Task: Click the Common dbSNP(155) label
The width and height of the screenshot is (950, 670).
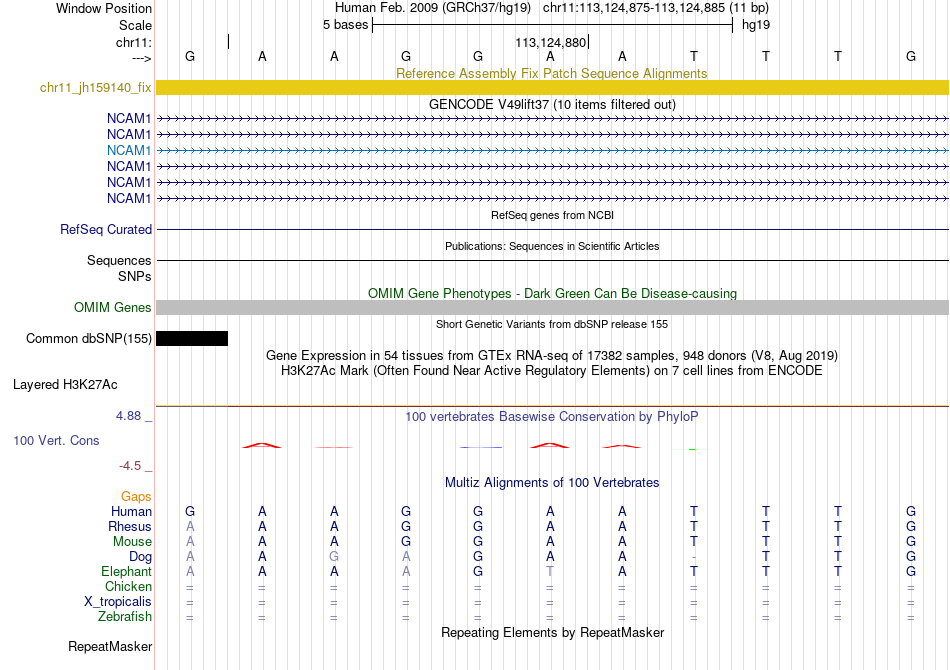Action: (88, 339)
